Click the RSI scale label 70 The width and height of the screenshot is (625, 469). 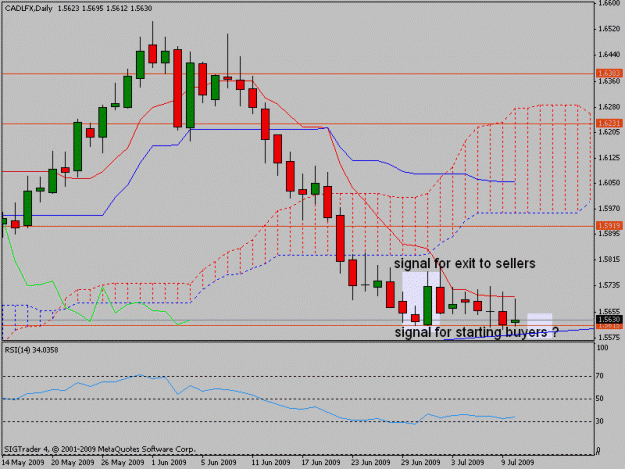(600, 376)
